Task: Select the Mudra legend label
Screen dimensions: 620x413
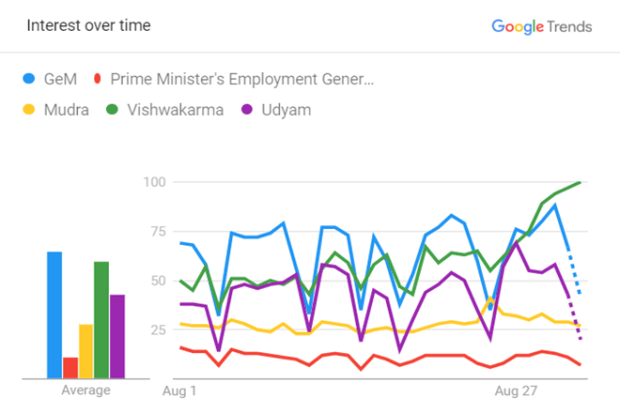Action: tap(66, 110)
